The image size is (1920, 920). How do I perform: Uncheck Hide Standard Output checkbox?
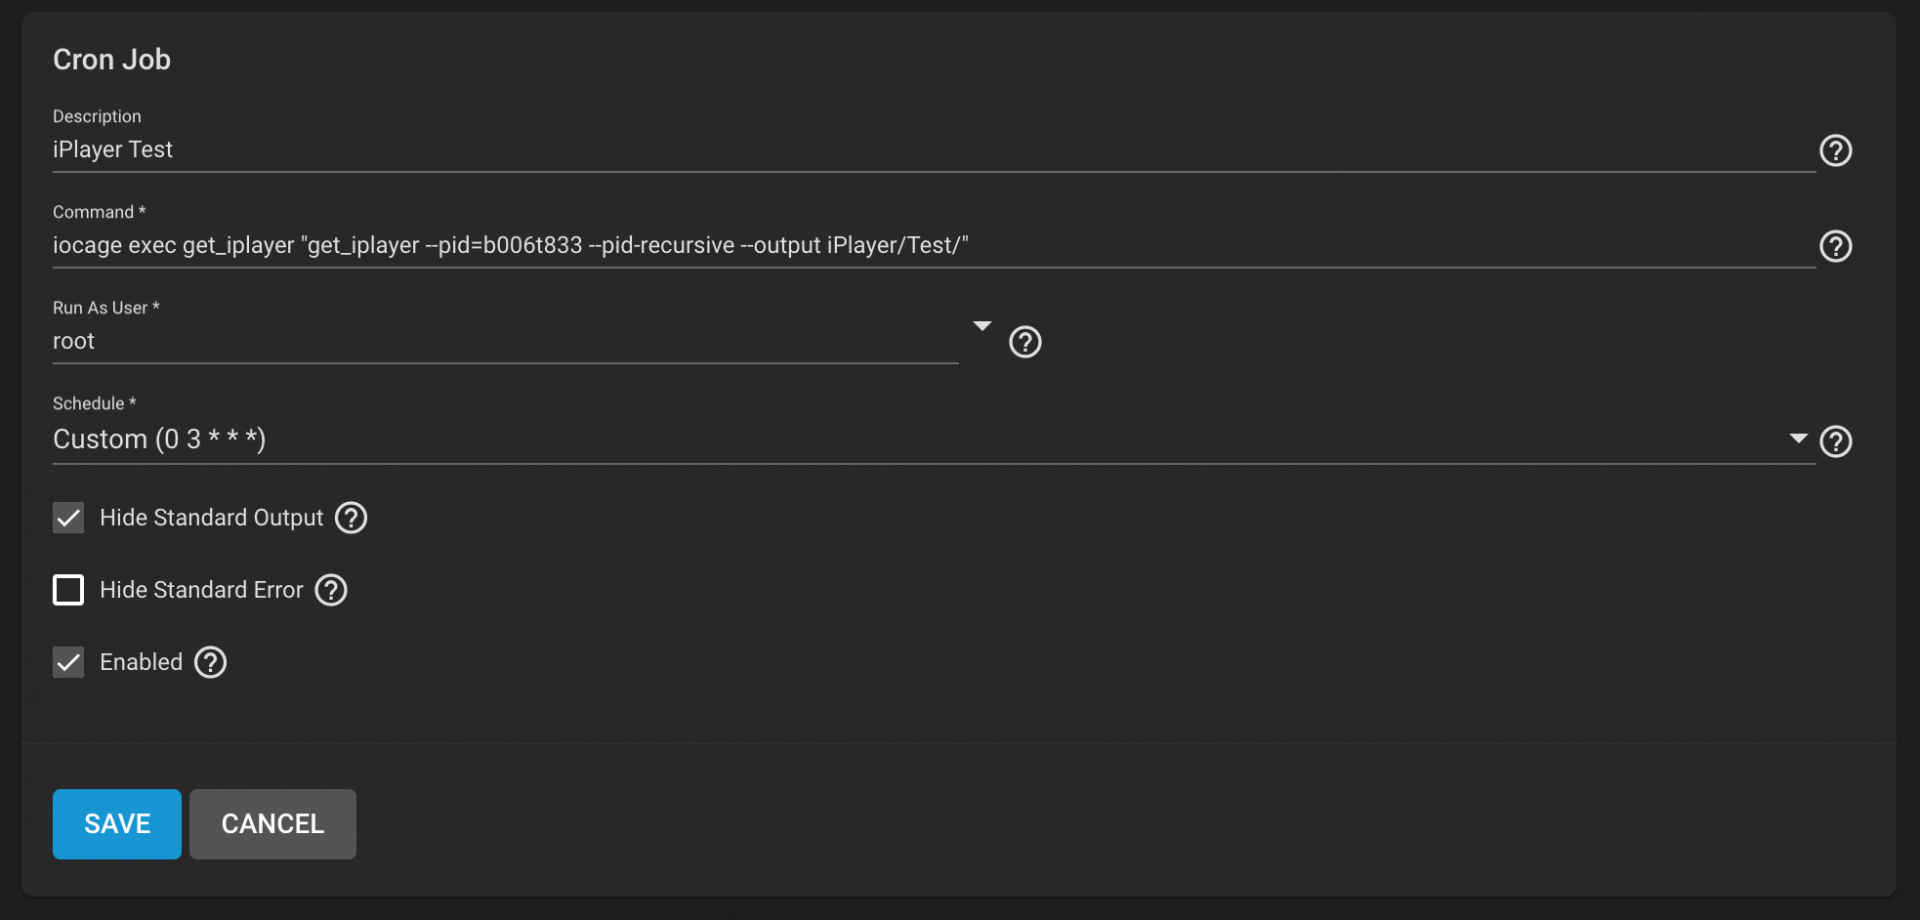68,518
